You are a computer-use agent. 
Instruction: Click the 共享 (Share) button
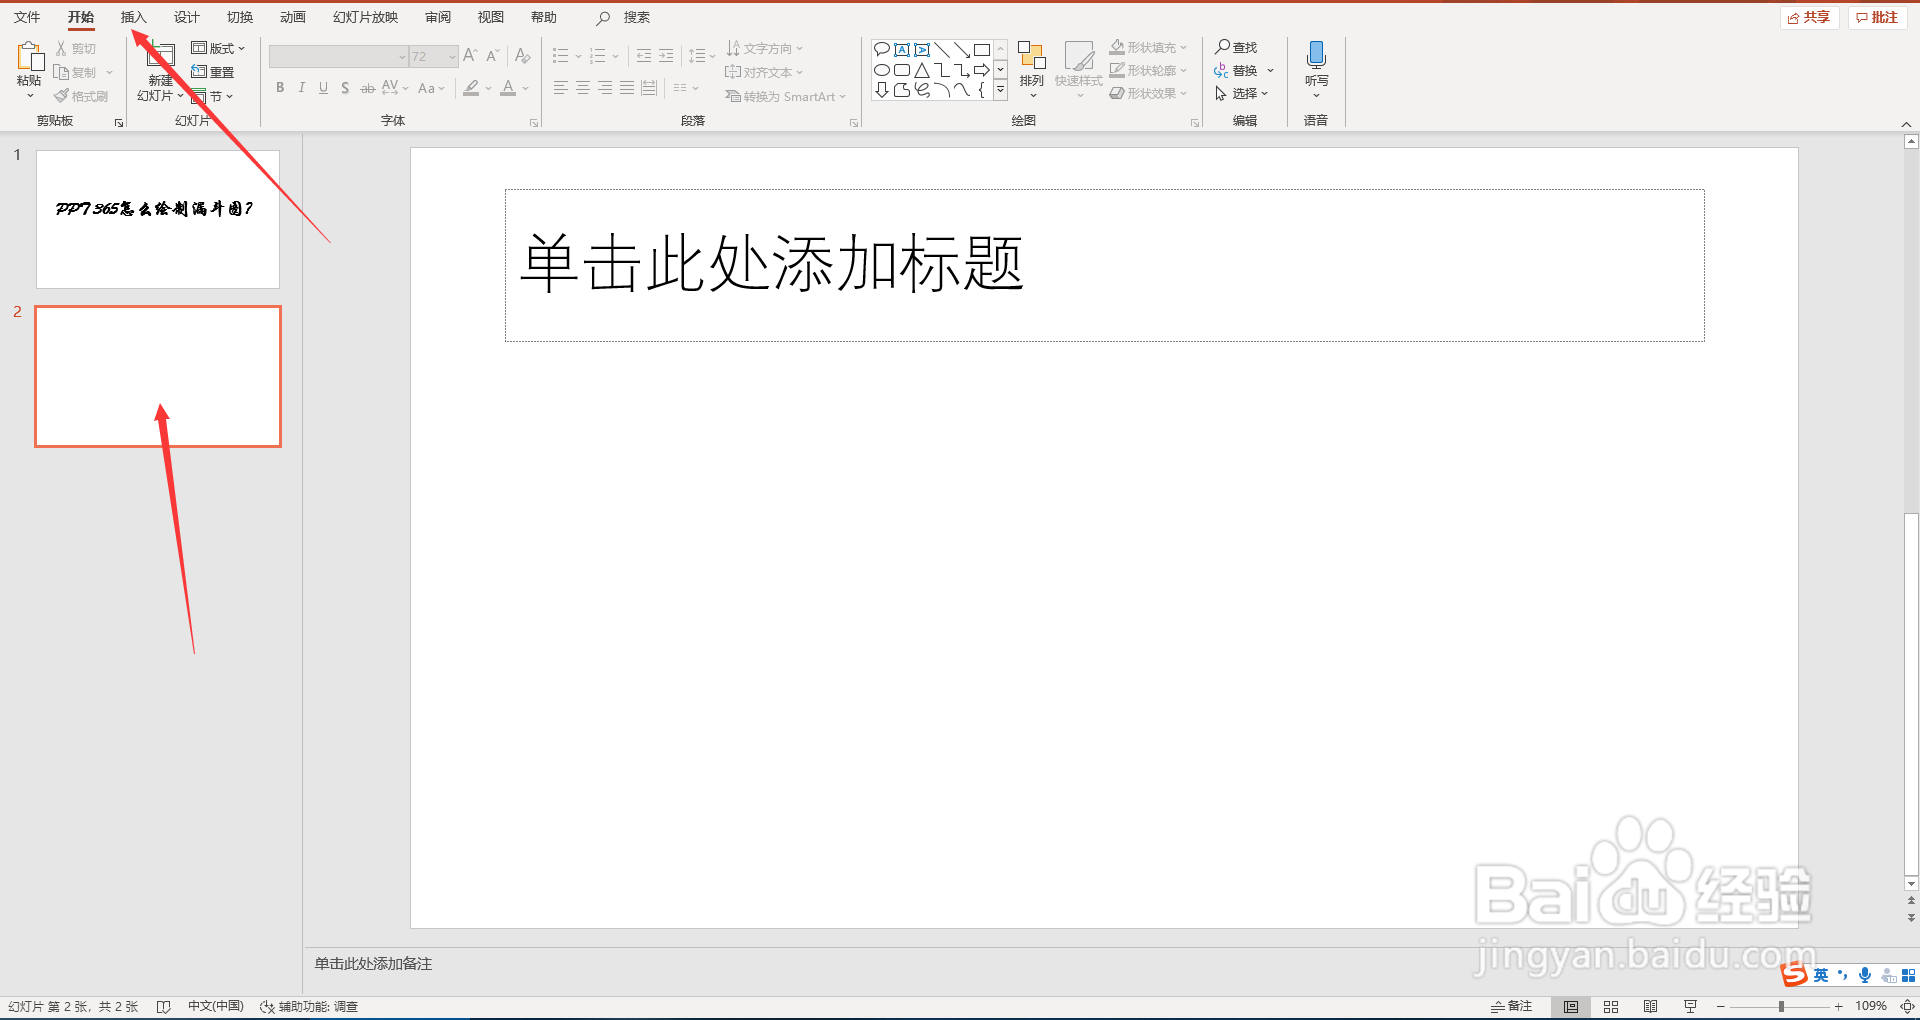(1808, 16)
